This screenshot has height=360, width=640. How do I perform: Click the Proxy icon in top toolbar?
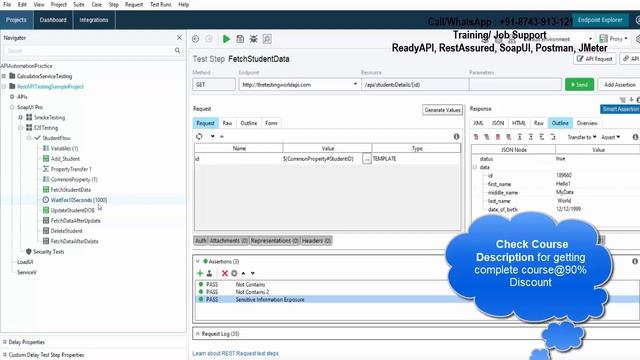pyautogui.click(x=603, y=39)
